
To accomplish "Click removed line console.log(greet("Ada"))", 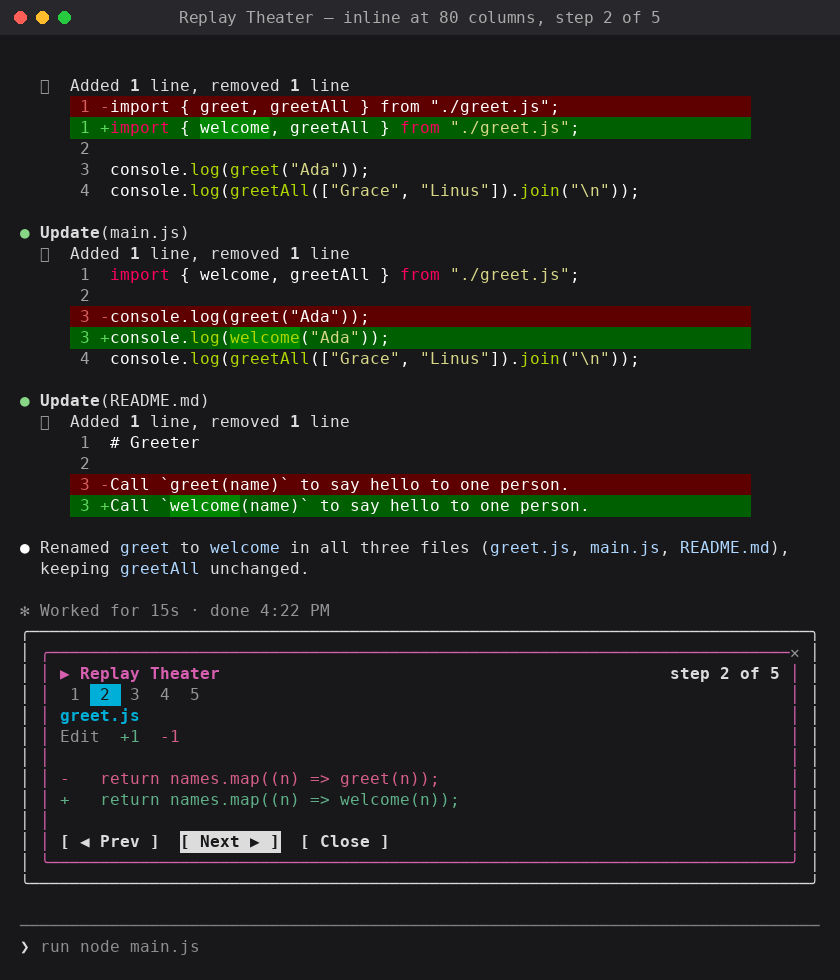I will pos(410,317).
